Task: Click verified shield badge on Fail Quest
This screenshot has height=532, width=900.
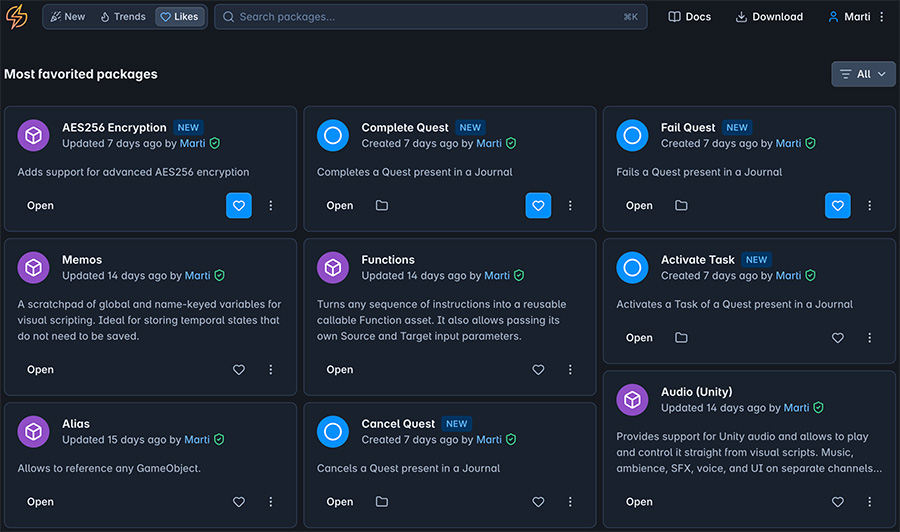Action: click(810, 143)
